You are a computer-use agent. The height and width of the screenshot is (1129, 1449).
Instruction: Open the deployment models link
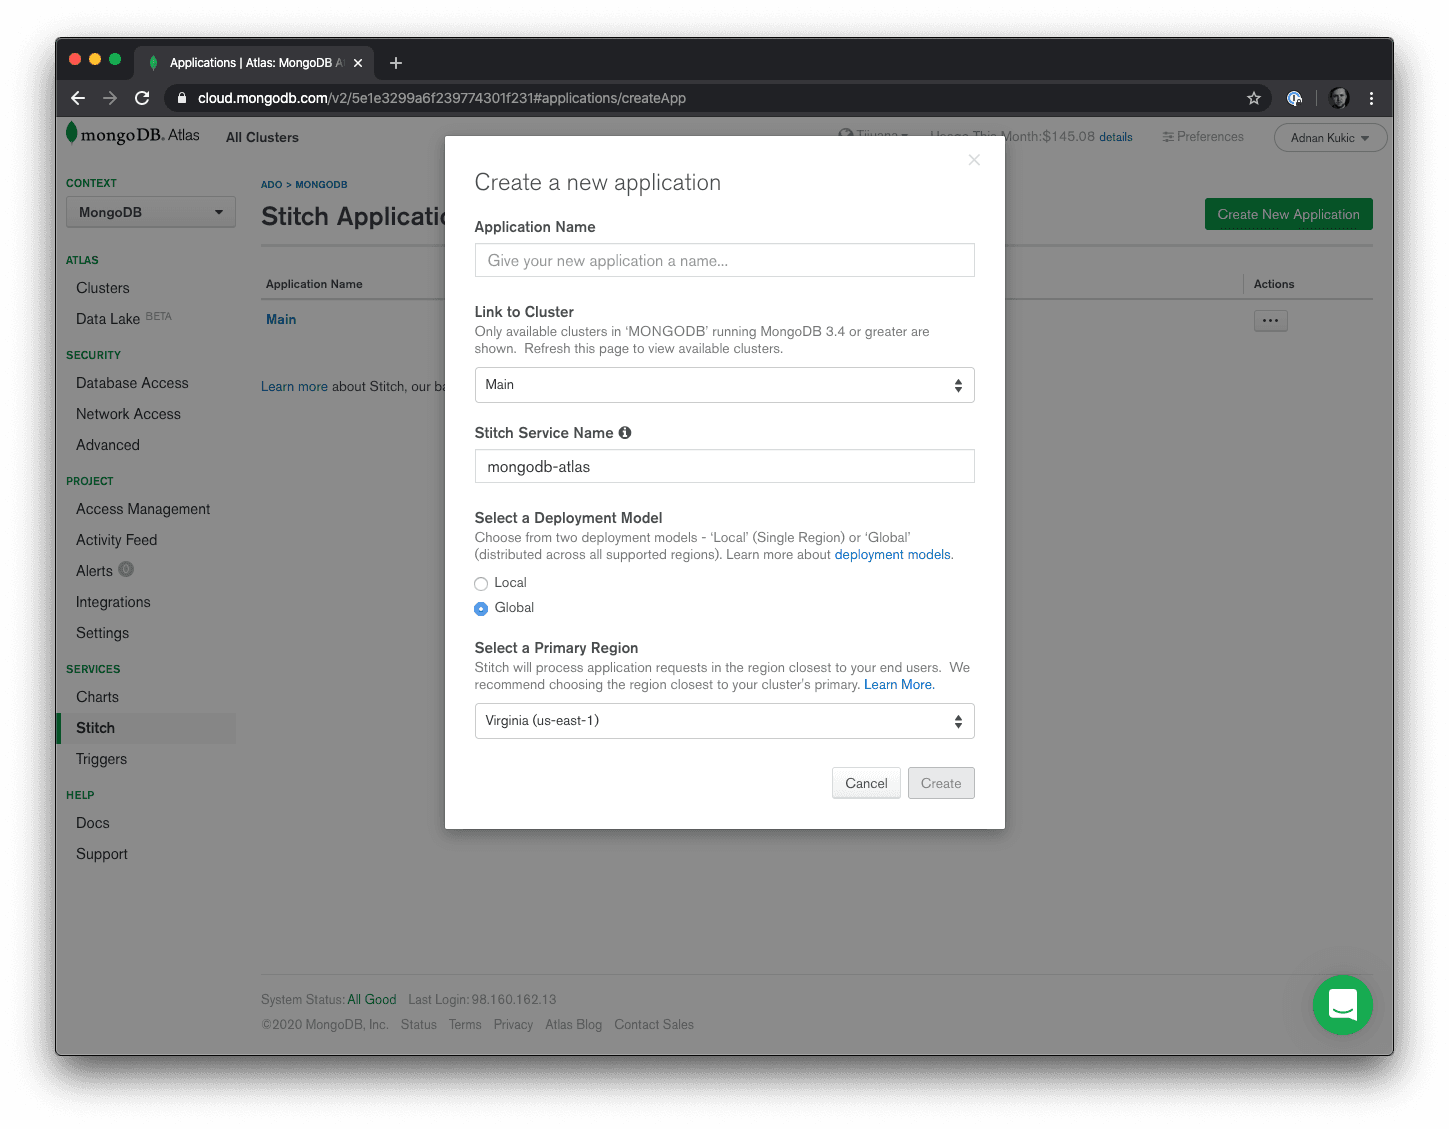click(x=892, y=555)
